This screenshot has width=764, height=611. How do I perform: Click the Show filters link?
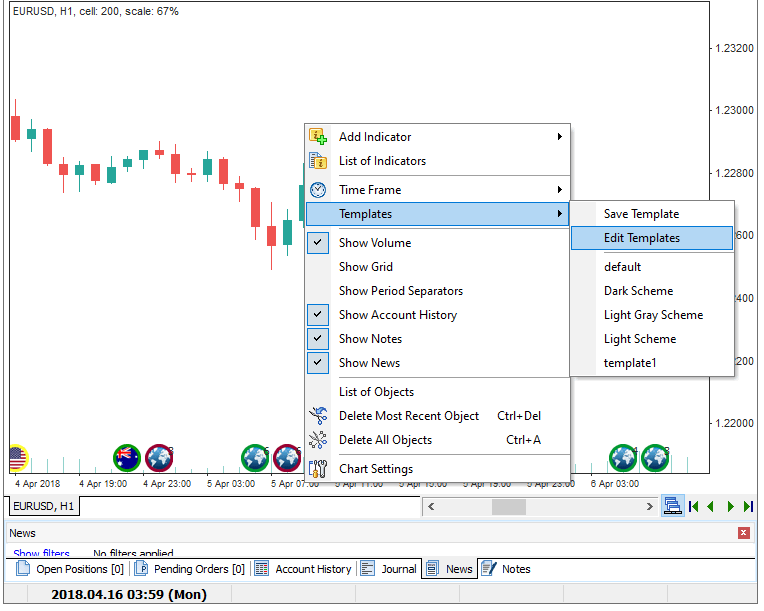click(x=41, y=553)
